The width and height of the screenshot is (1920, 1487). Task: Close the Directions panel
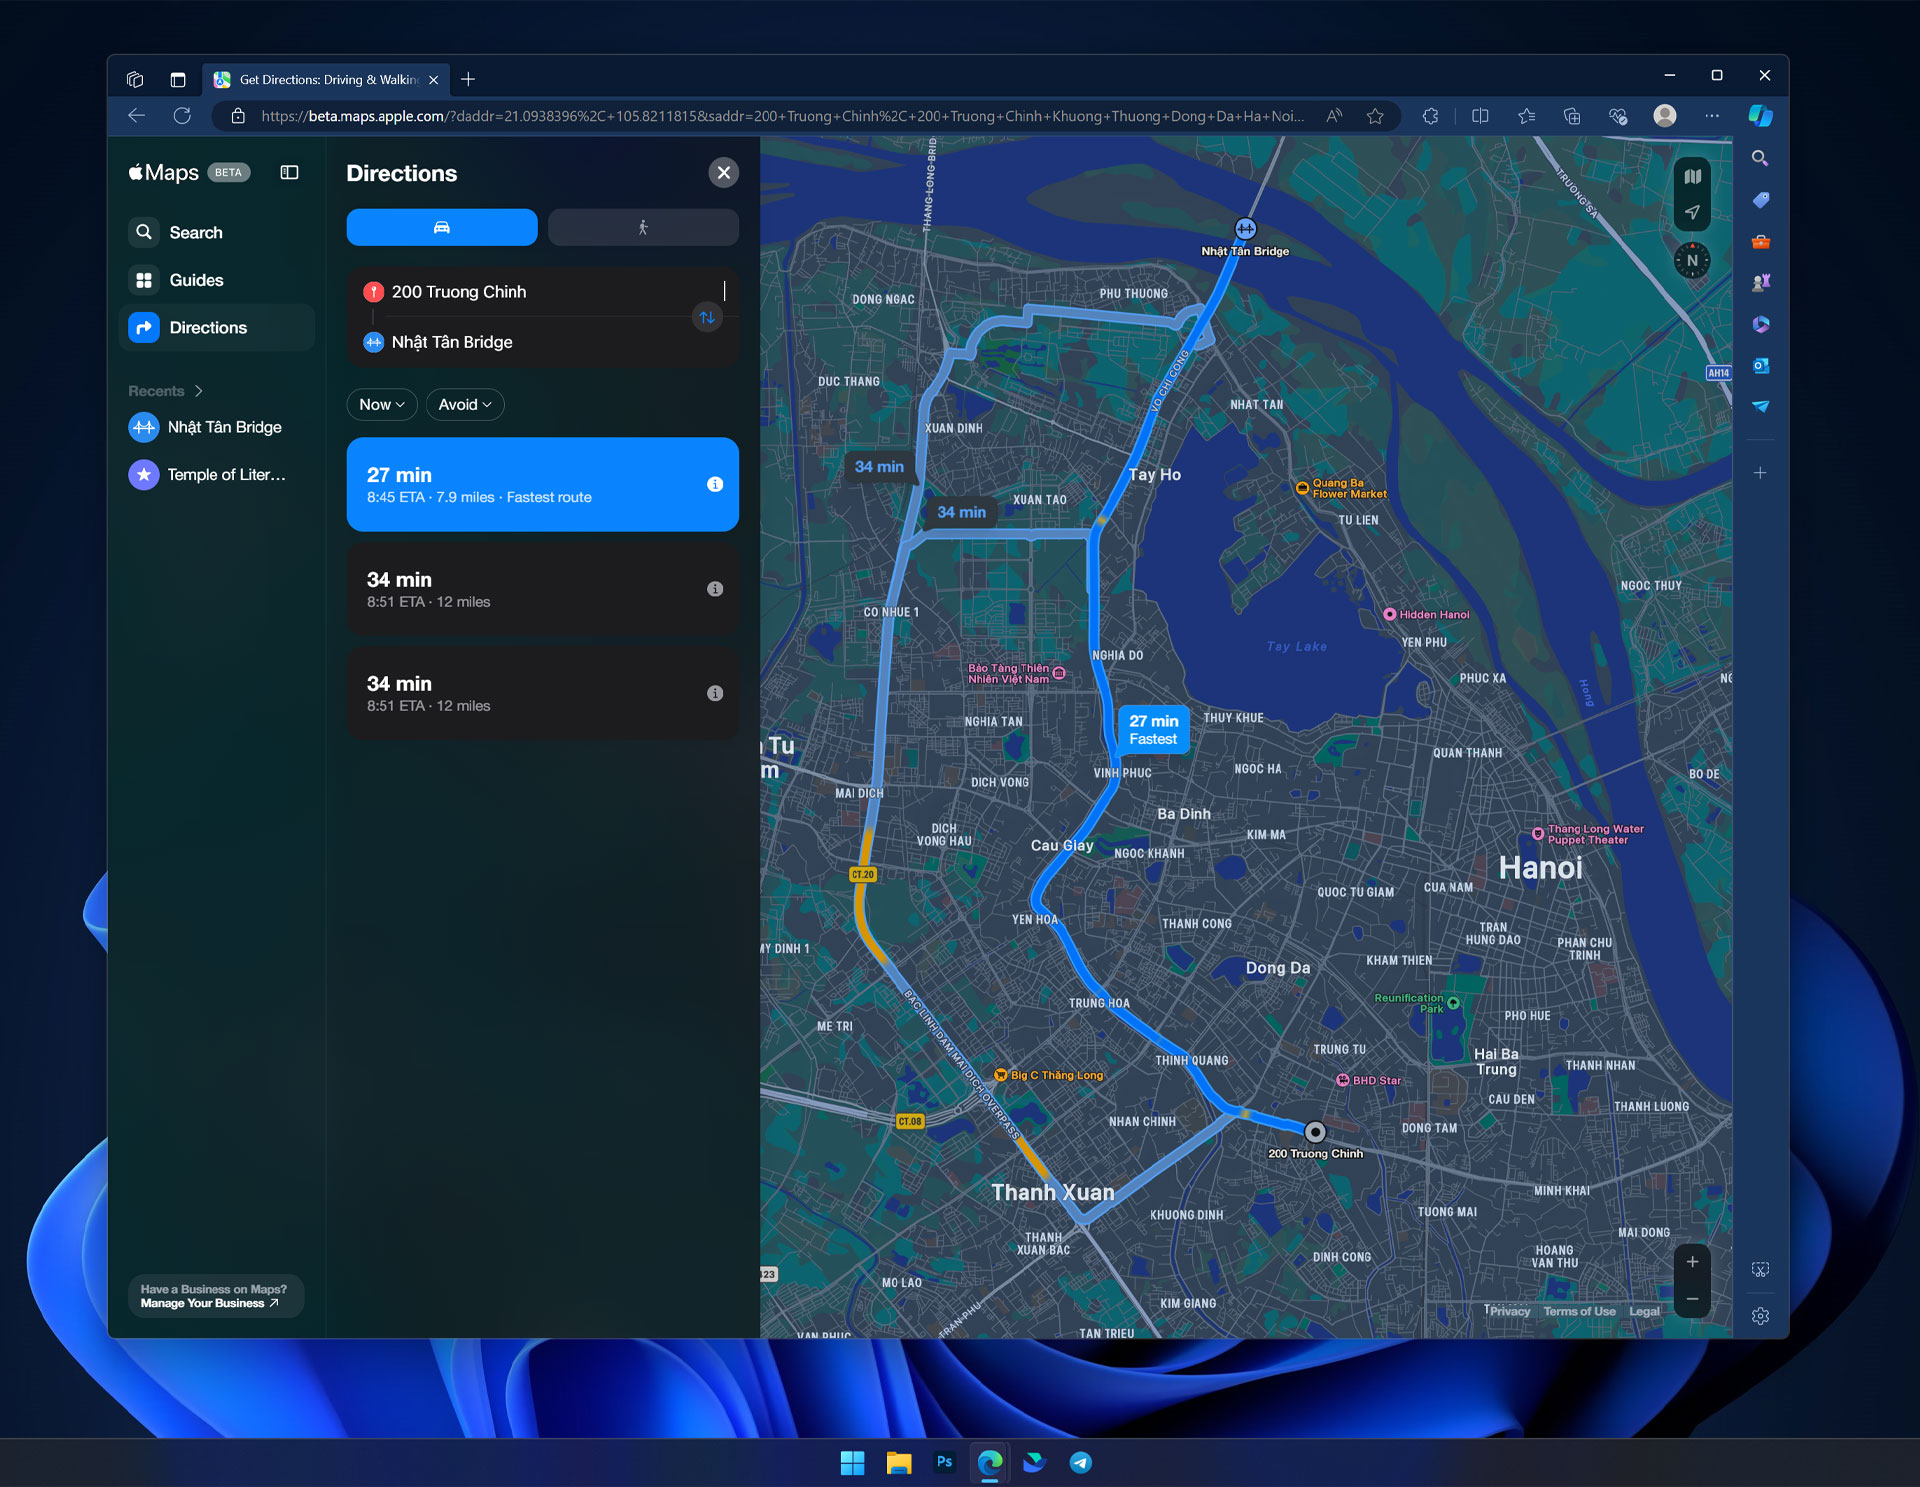pyautogui.click(x=724, y=173)
